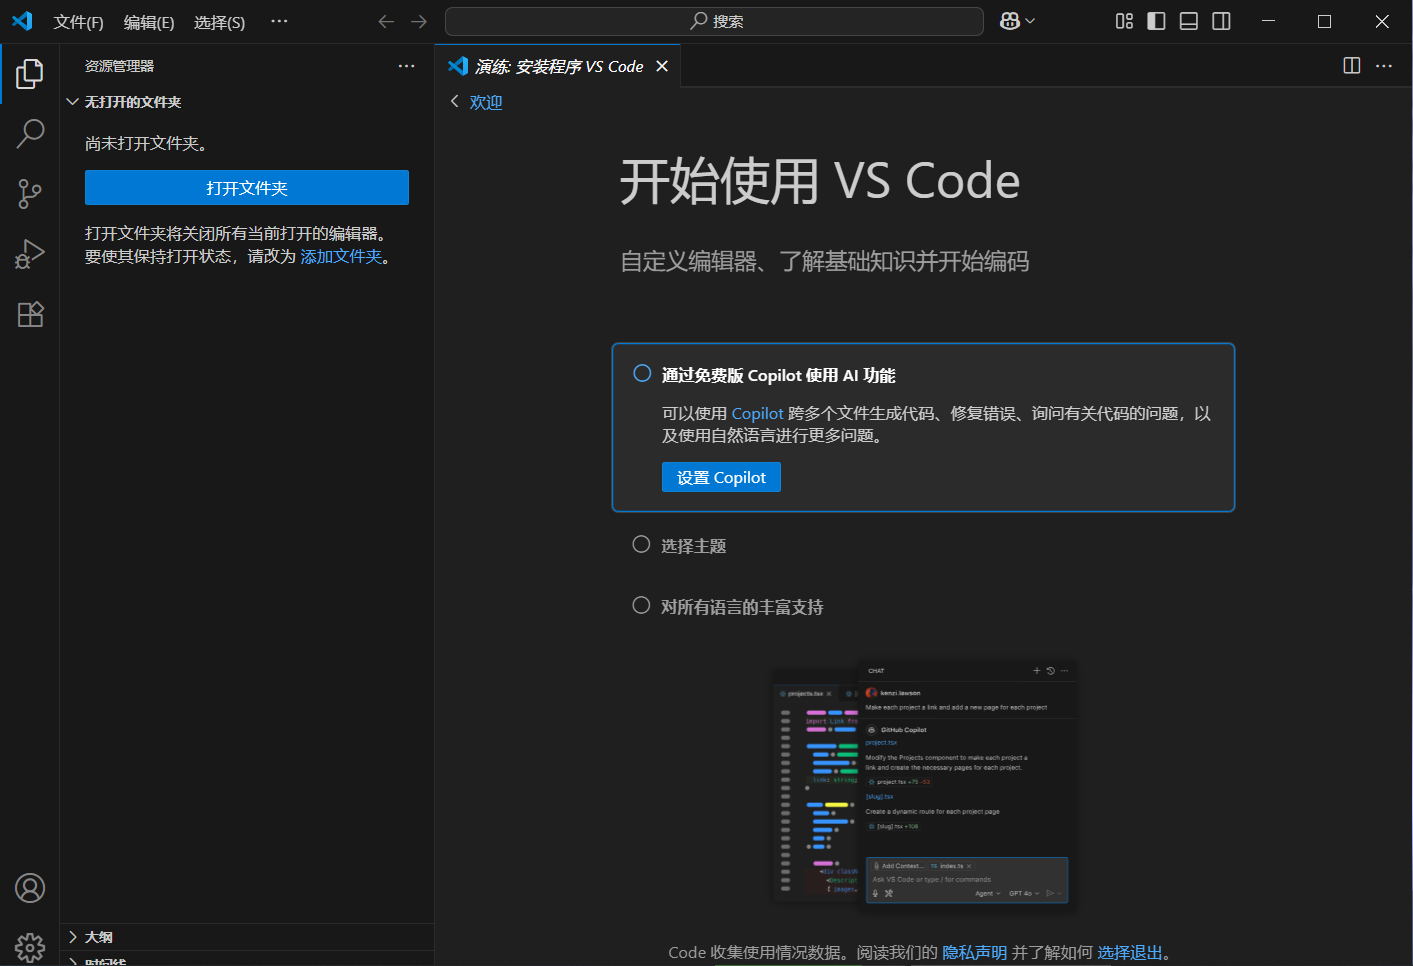Click the back navigation arrow
Image resolution: width=1413 pixels, height=966 pixels.
pyautogui.click(x=386, y=20)
